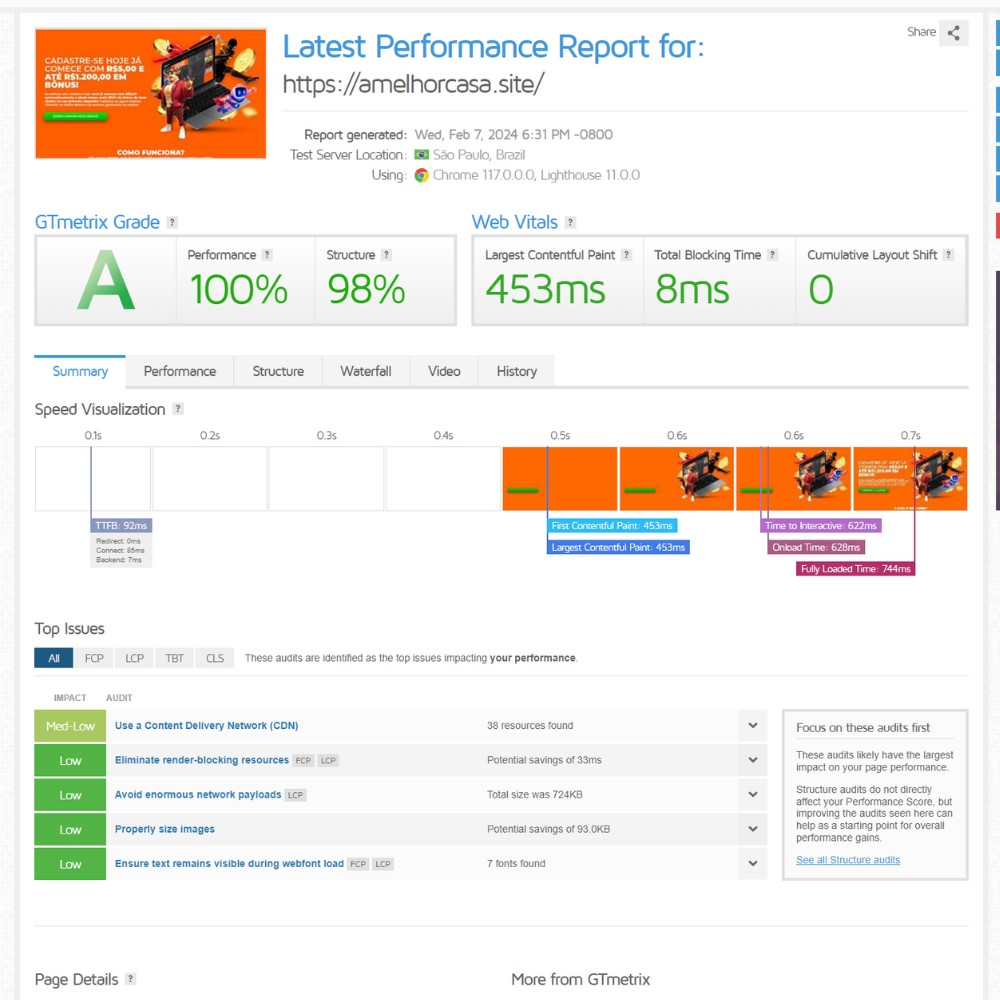Expand Ensure text remains visible row

click(753, 864)
